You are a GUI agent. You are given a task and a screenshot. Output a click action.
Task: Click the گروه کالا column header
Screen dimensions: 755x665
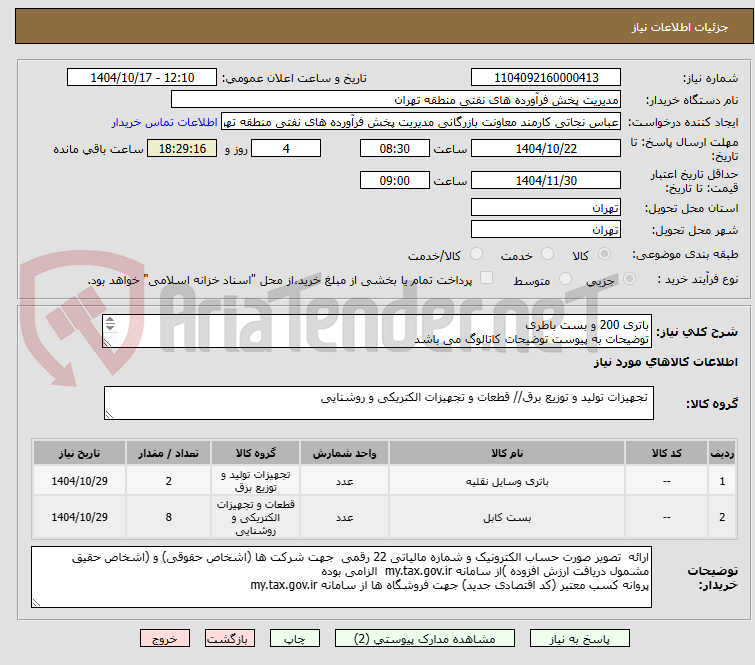255,453
